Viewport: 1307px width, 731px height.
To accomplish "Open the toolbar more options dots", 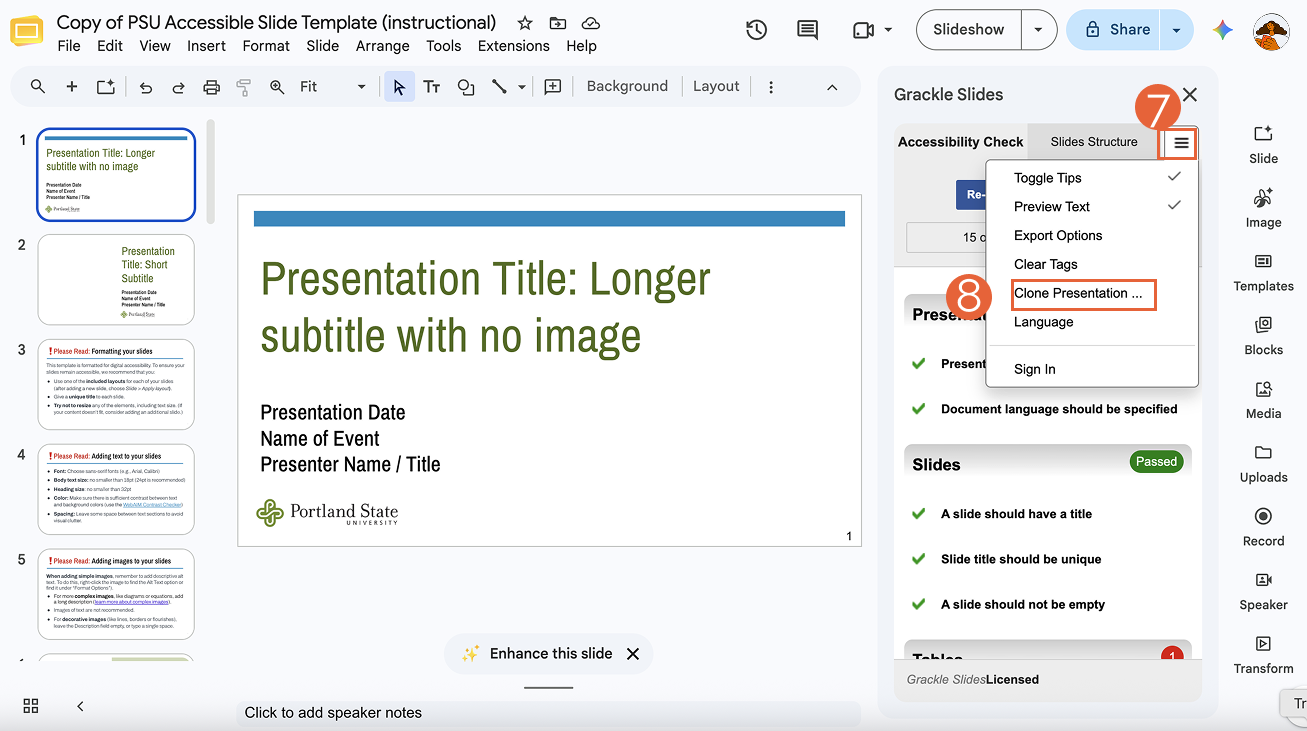I will tap(771, 87).
